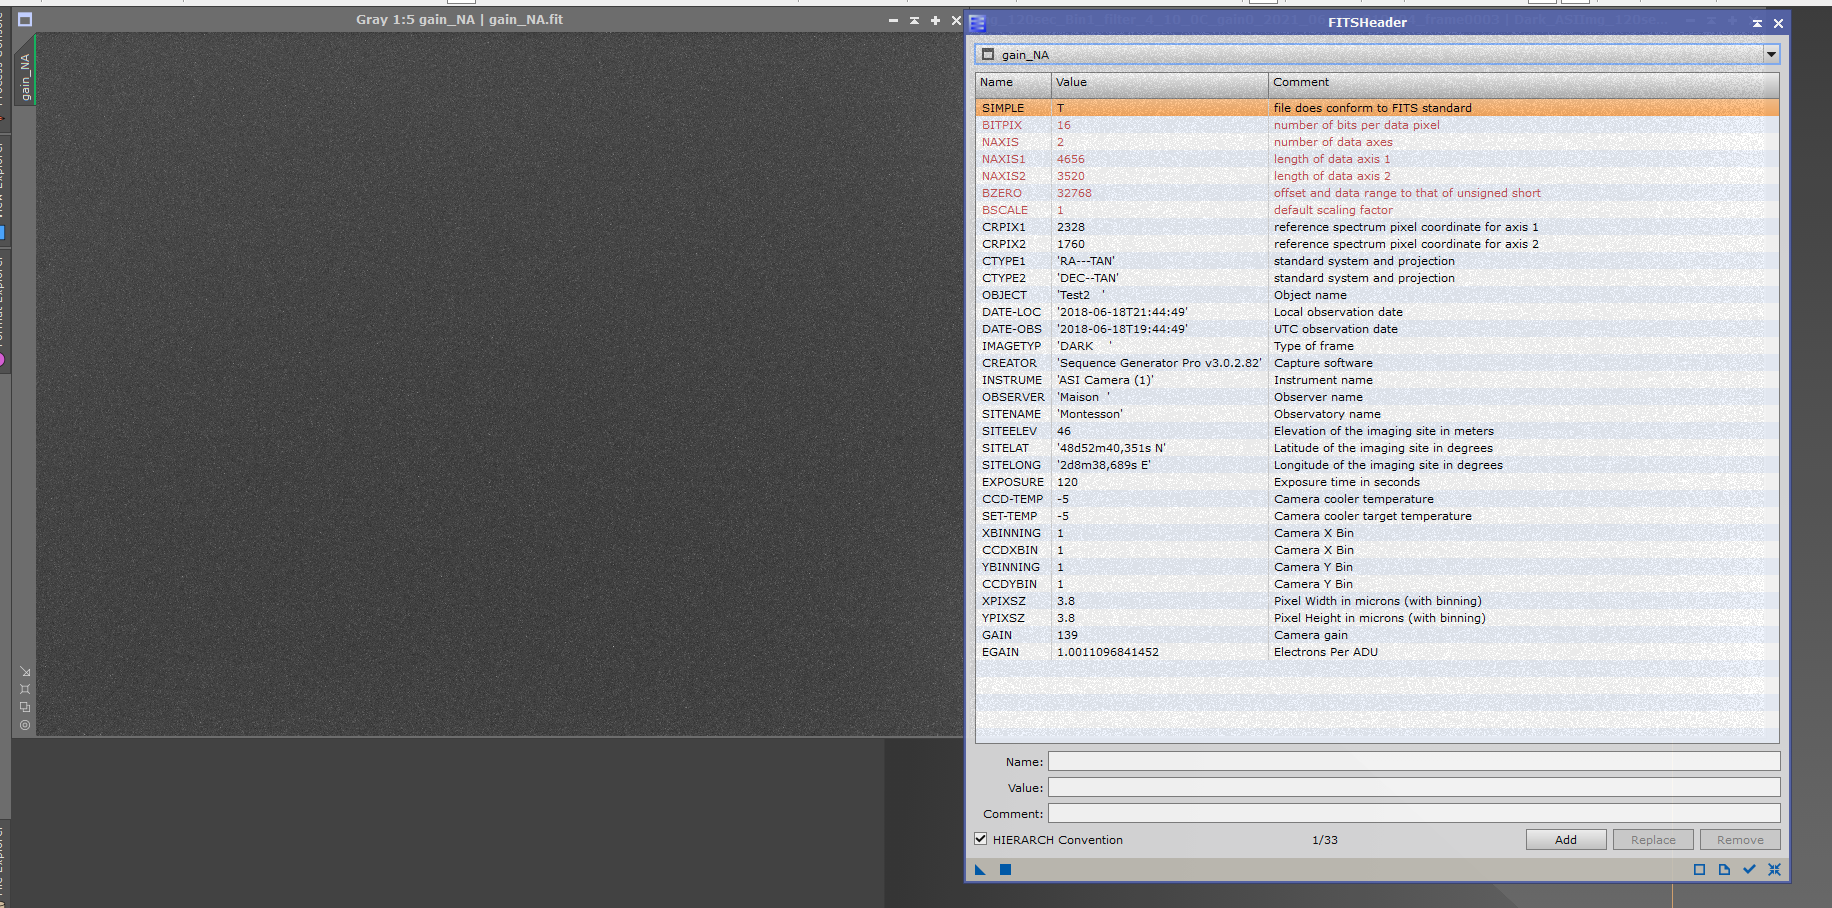
Task: Close the FITSHeader window
Action: 1778,23
